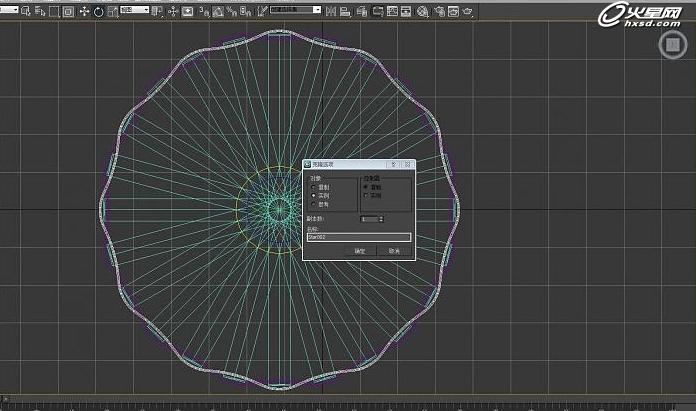Select Instance radio button under Object
The width and height of the screenshot is (696, 411).
314,195
